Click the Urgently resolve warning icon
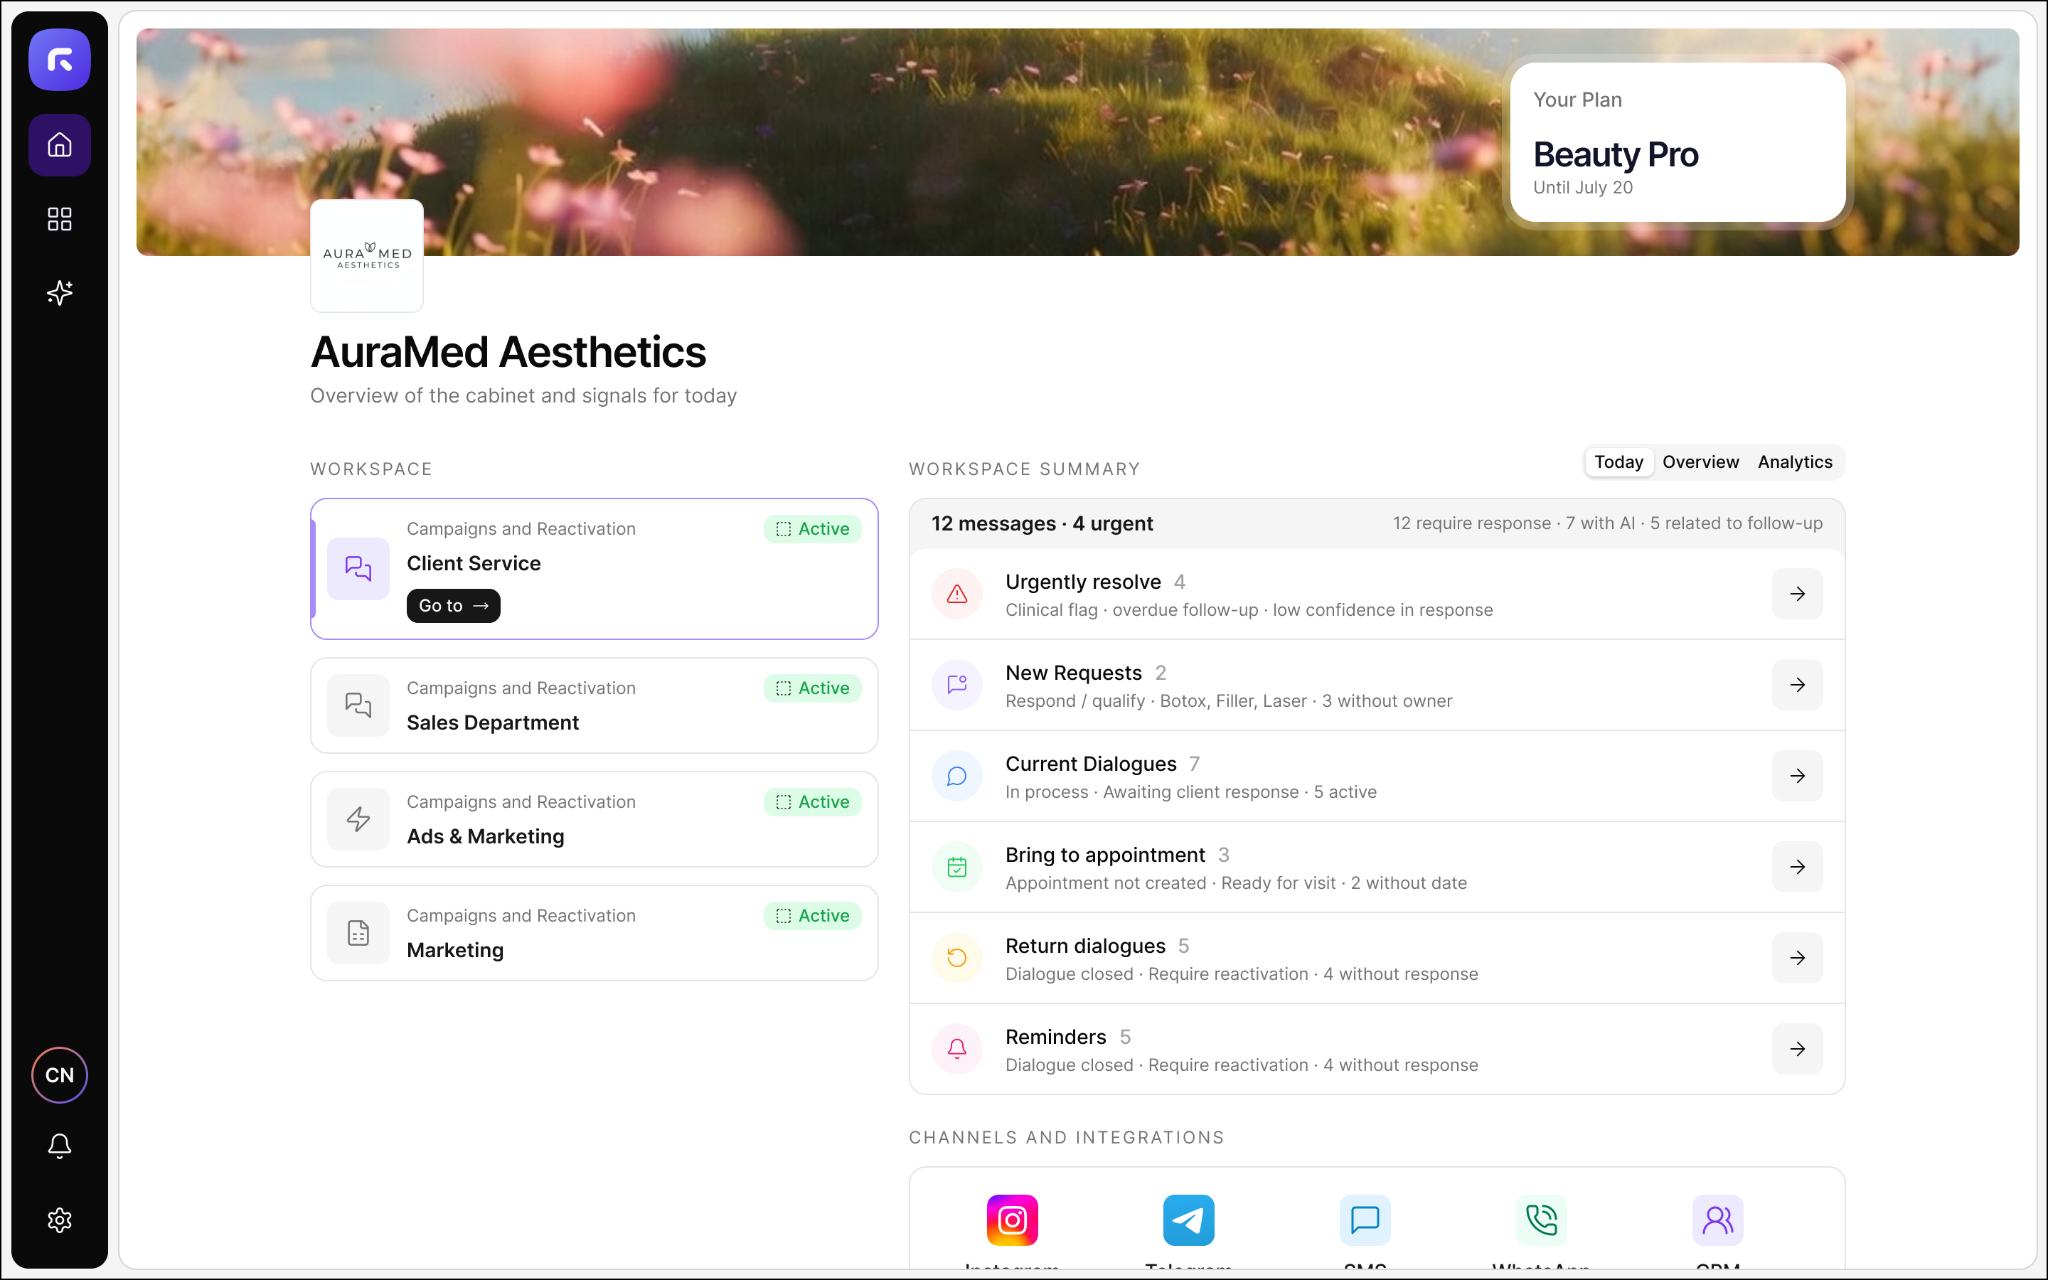This screenshot has height=1280, width=2048. [957, 594]
